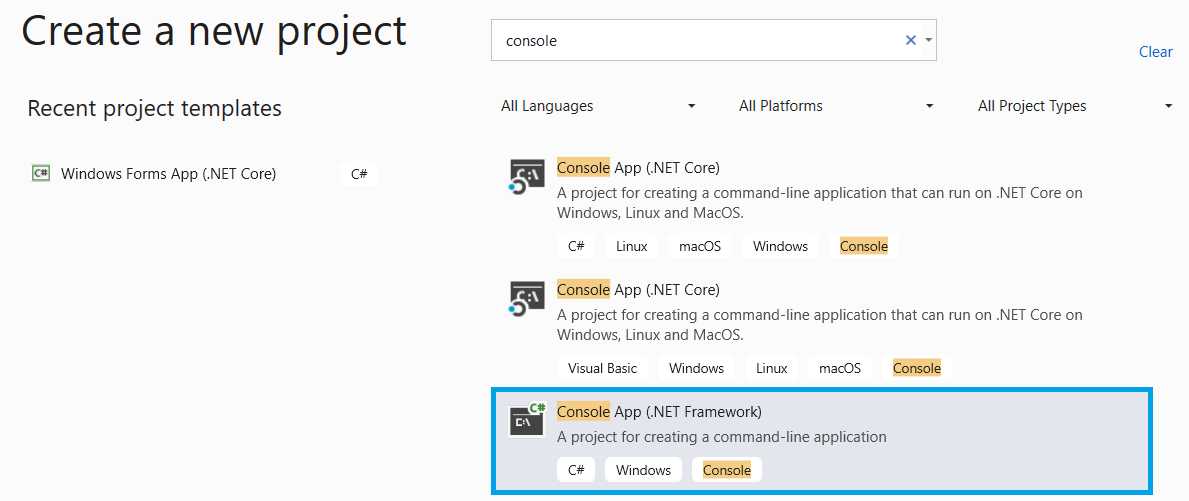The image size is (1189, 501).
Task: Click C# tag beside Windows Forms App
Action: pos(359,174)
